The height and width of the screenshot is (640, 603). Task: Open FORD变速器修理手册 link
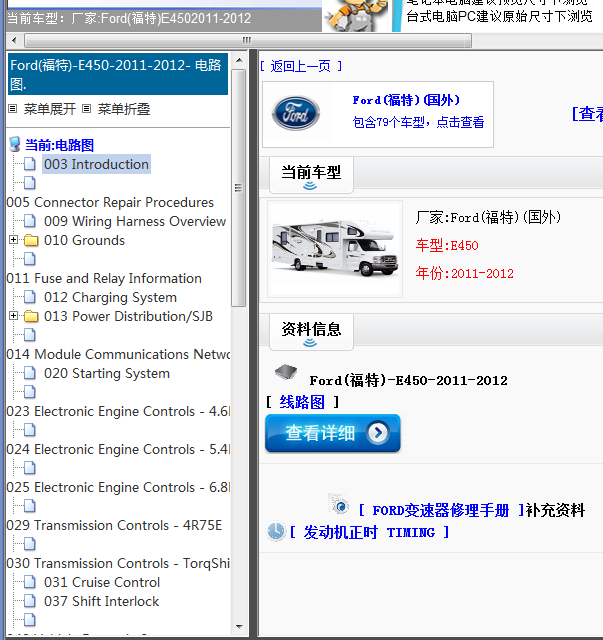click(442, 510)
